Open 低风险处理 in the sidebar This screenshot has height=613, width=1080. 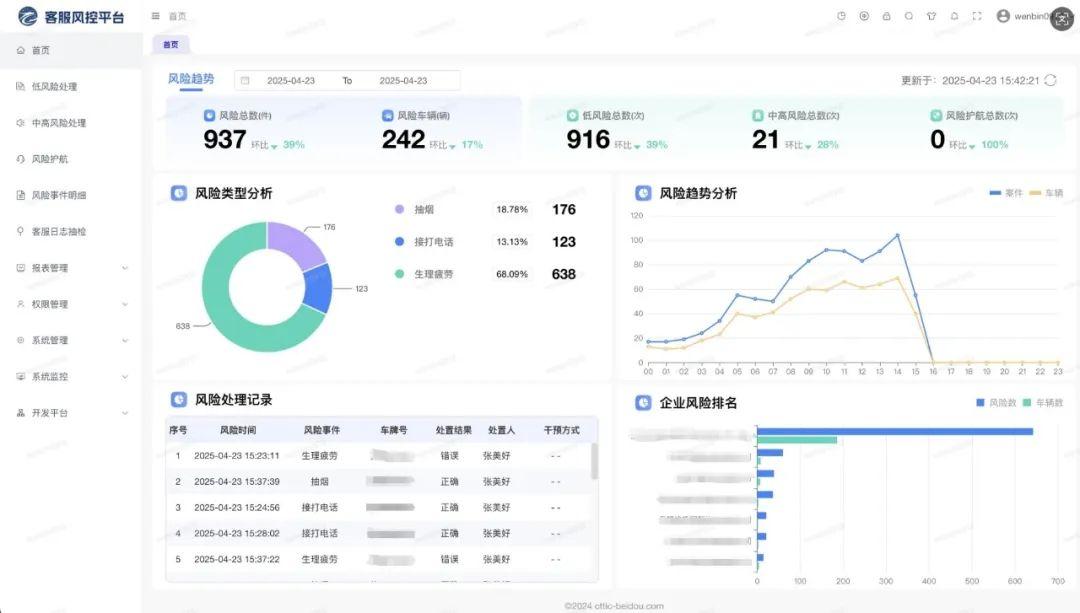pyautogui.click(x=71, y=87)
